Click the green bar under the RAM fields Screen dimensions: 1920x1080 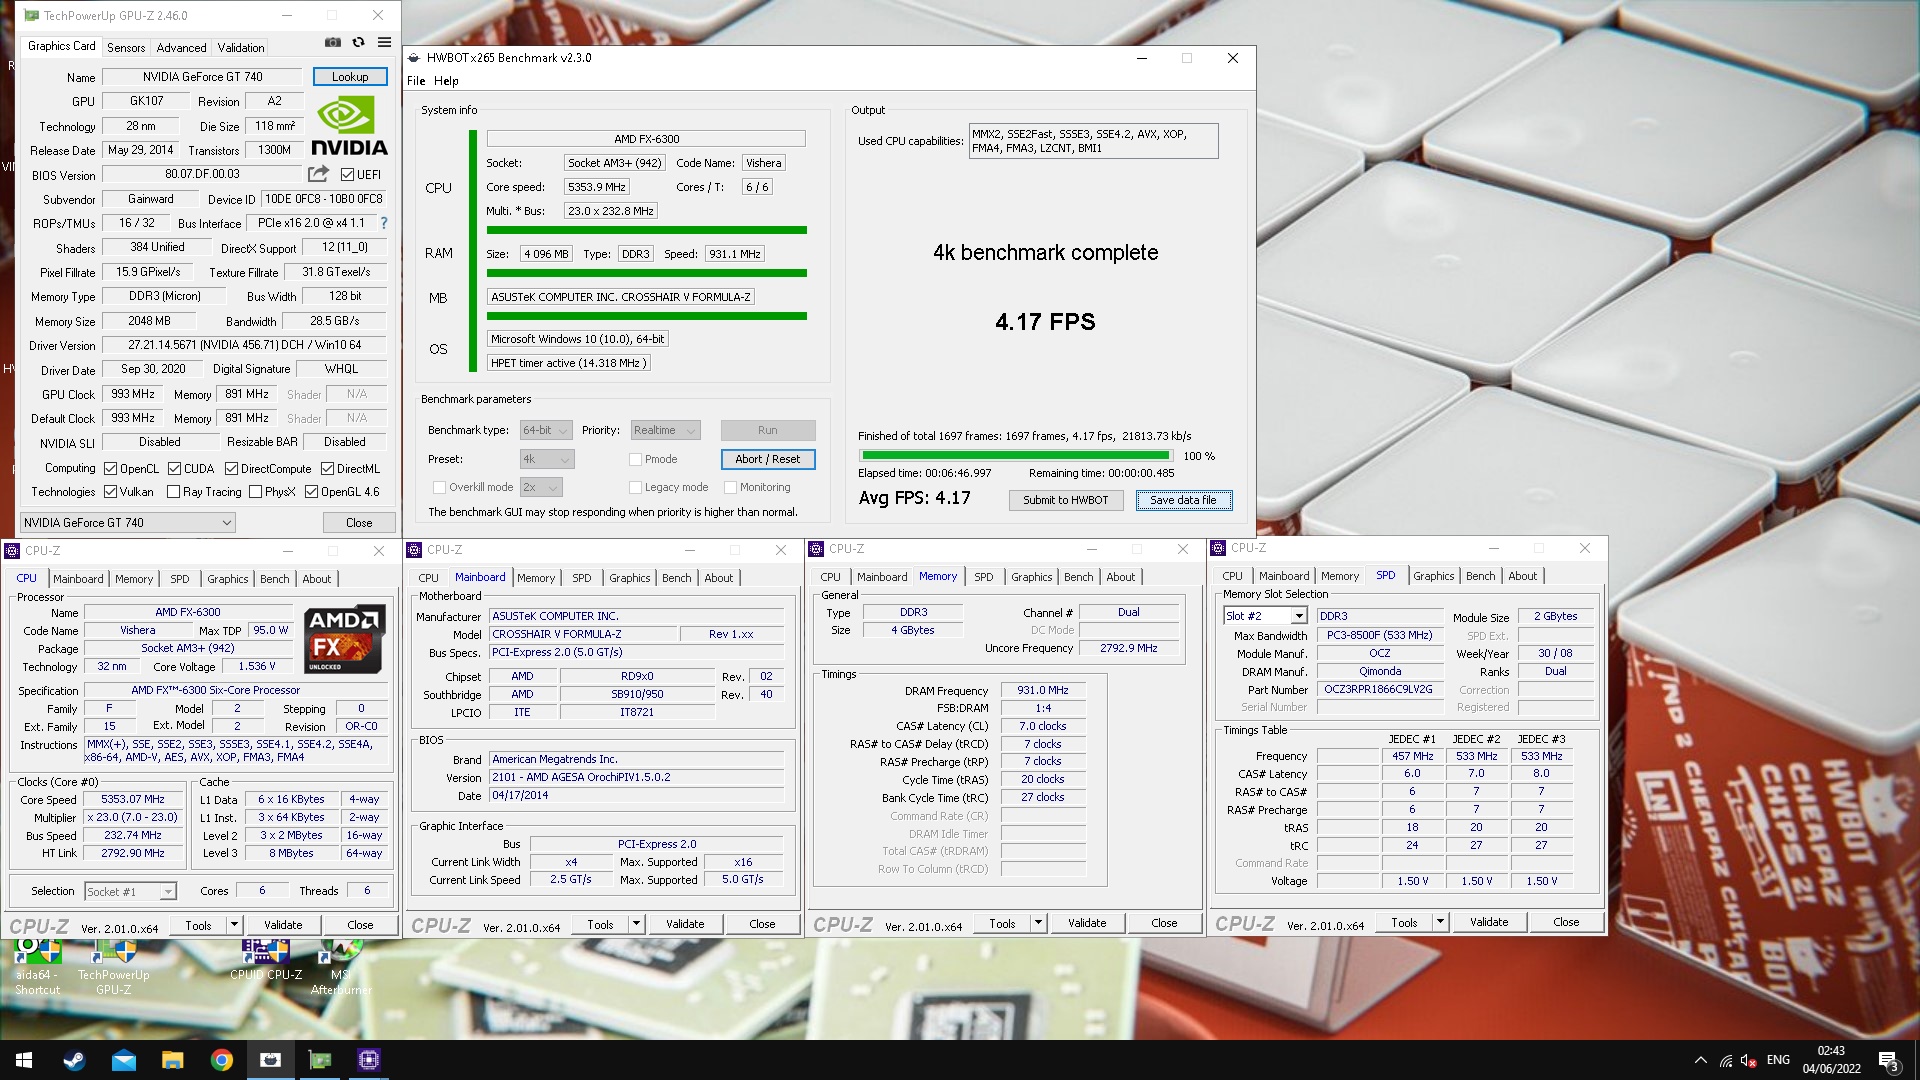point(647,273)
